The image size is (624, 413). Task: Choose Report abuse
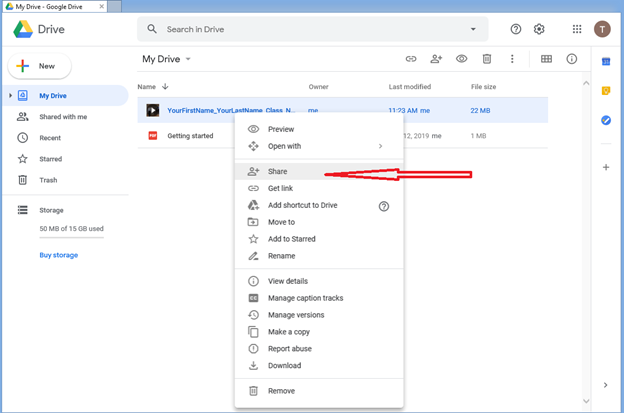coord(319,349)
